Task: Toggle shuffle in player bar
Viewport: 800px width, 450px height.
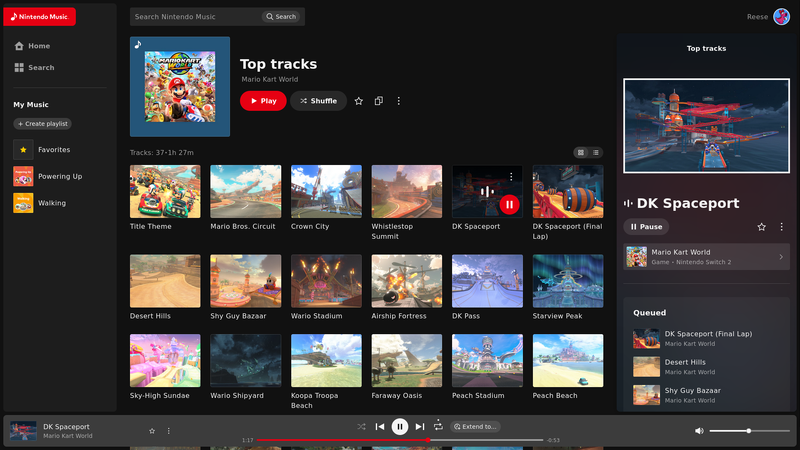Action: click(x=361, y=427)
